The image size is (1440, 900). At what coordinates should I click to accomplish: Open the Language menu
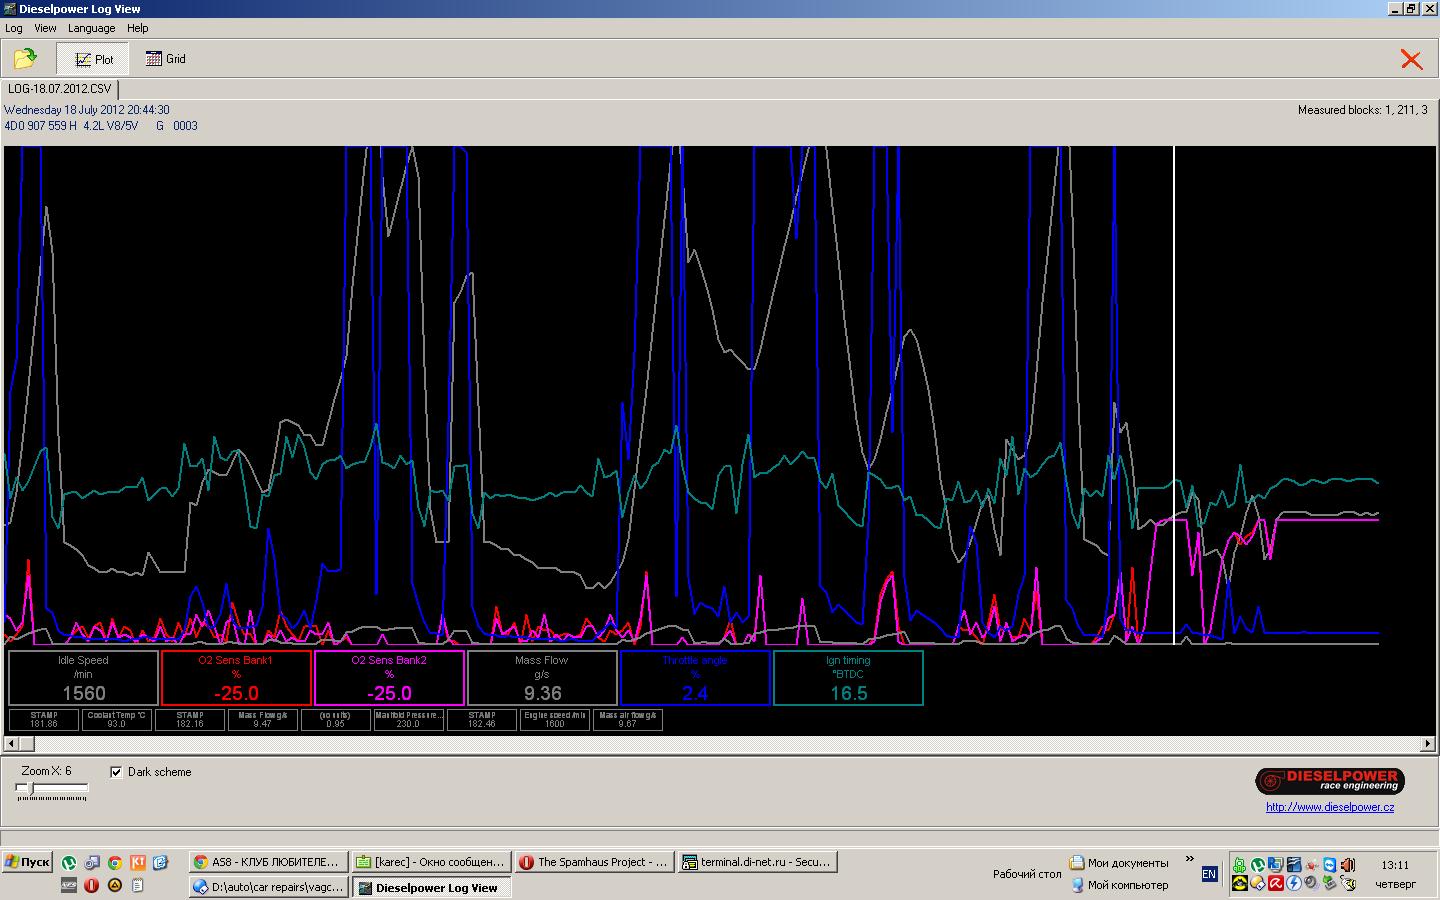click(x=91, y=28)
